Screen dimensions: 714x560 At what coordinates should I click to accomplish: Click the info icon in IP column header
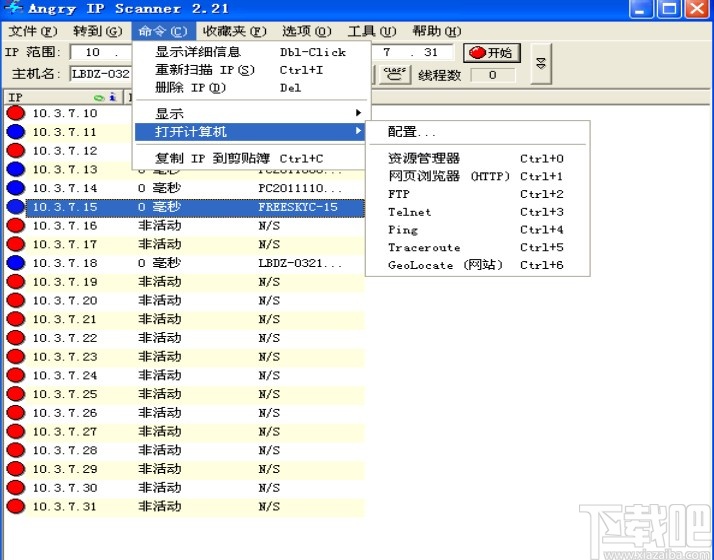(x=113, y=98)
